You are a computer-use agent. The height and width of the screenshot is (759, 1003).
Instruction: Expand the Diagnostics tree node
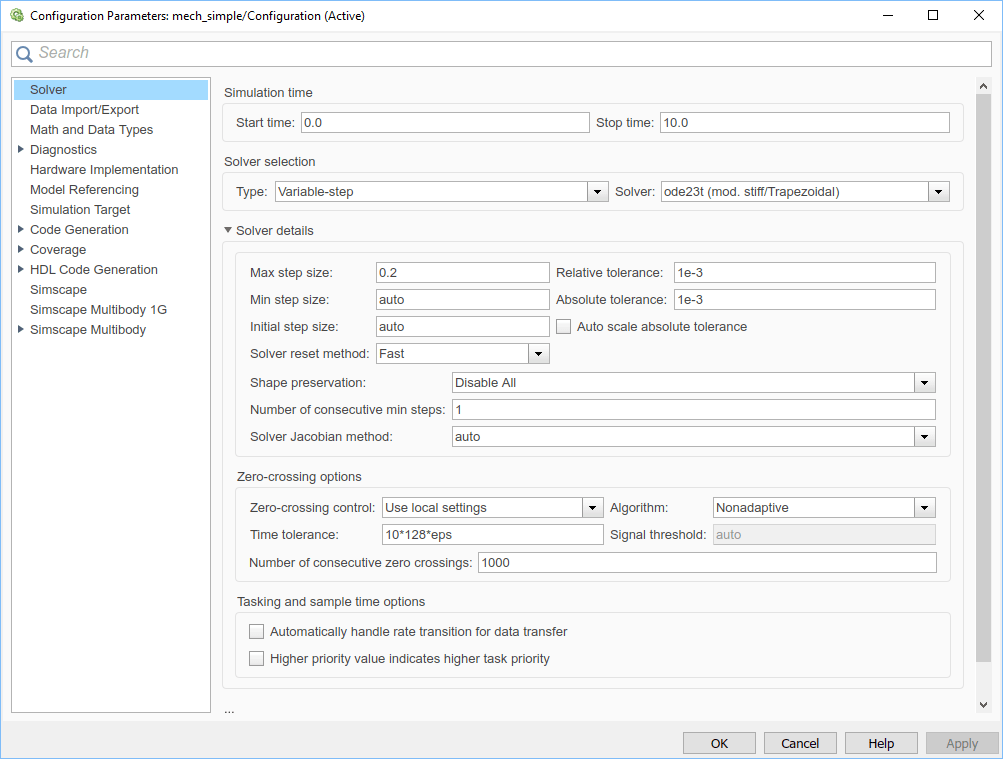point(20,149)
